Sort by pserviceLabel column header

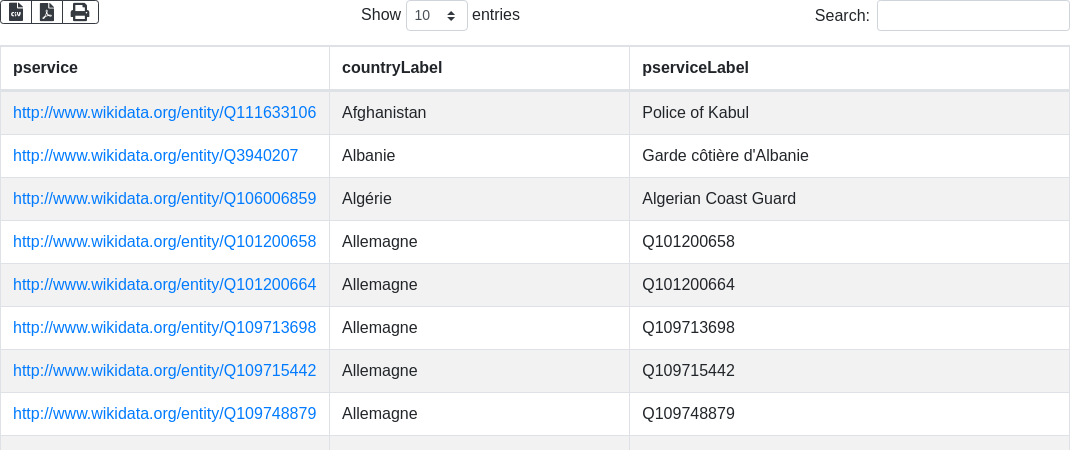point(695,68)
